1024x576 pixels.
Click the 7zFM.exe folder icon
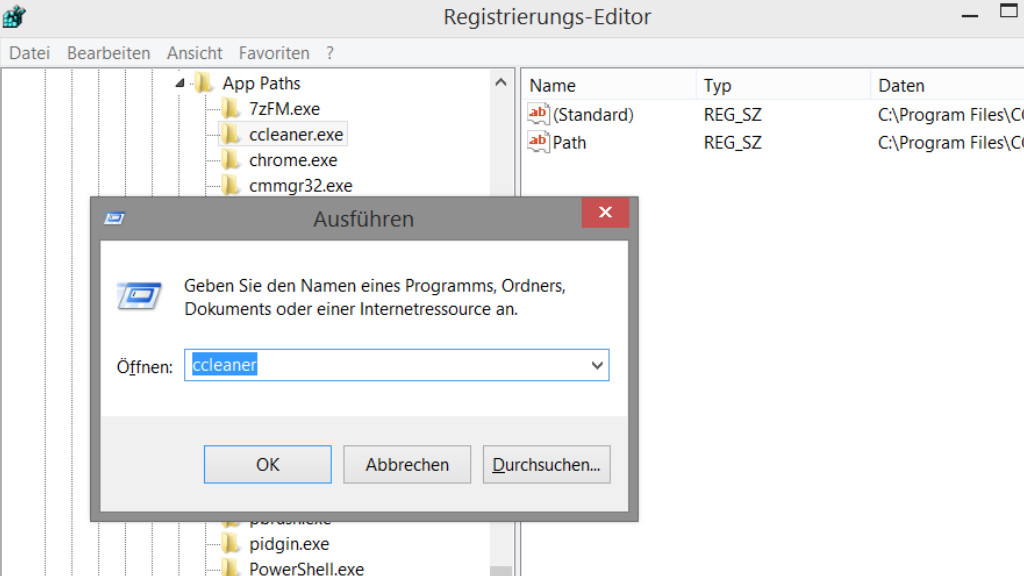click(231, 109)
